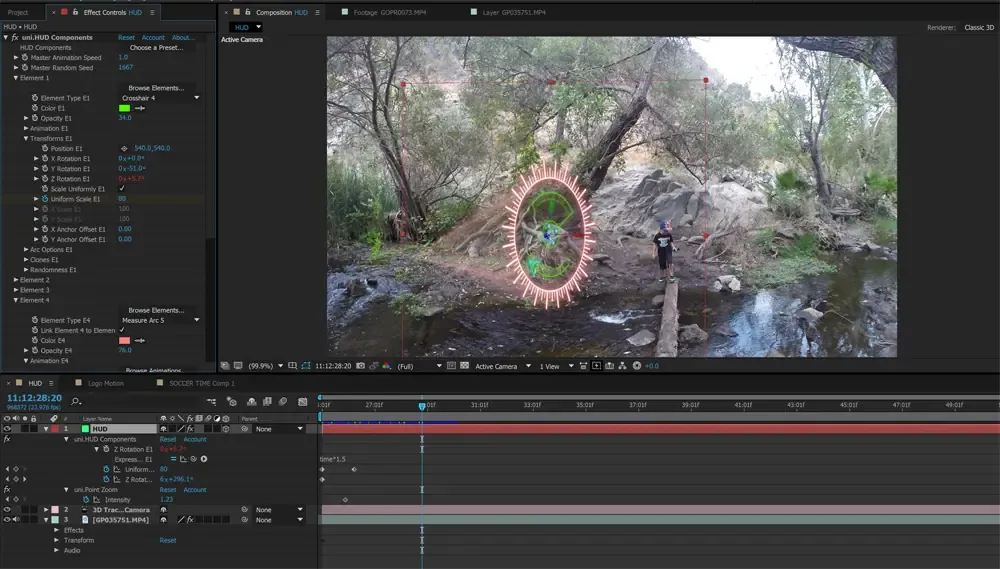Click the Color E1 eyedropper icon

pos(140,108)
